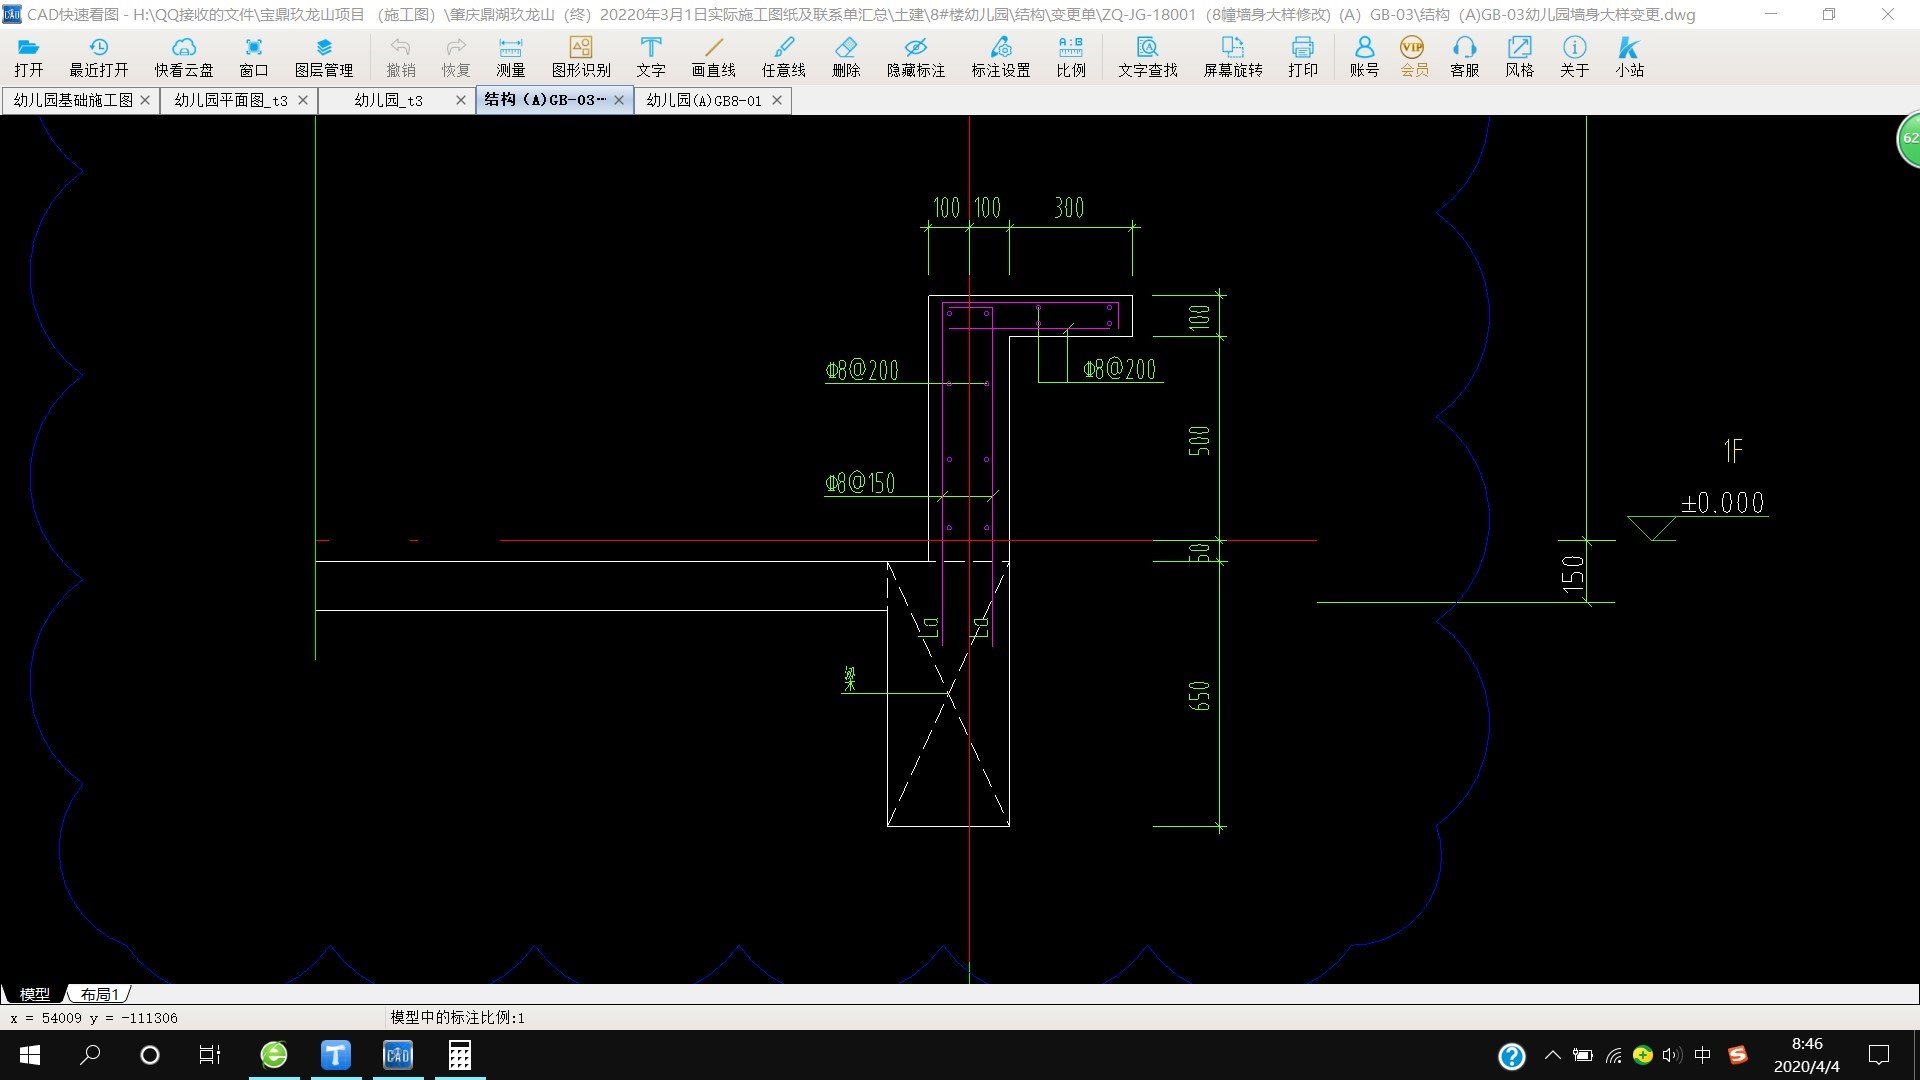
Task: Open the 小站 site icon
Action: coord(1630,57)
